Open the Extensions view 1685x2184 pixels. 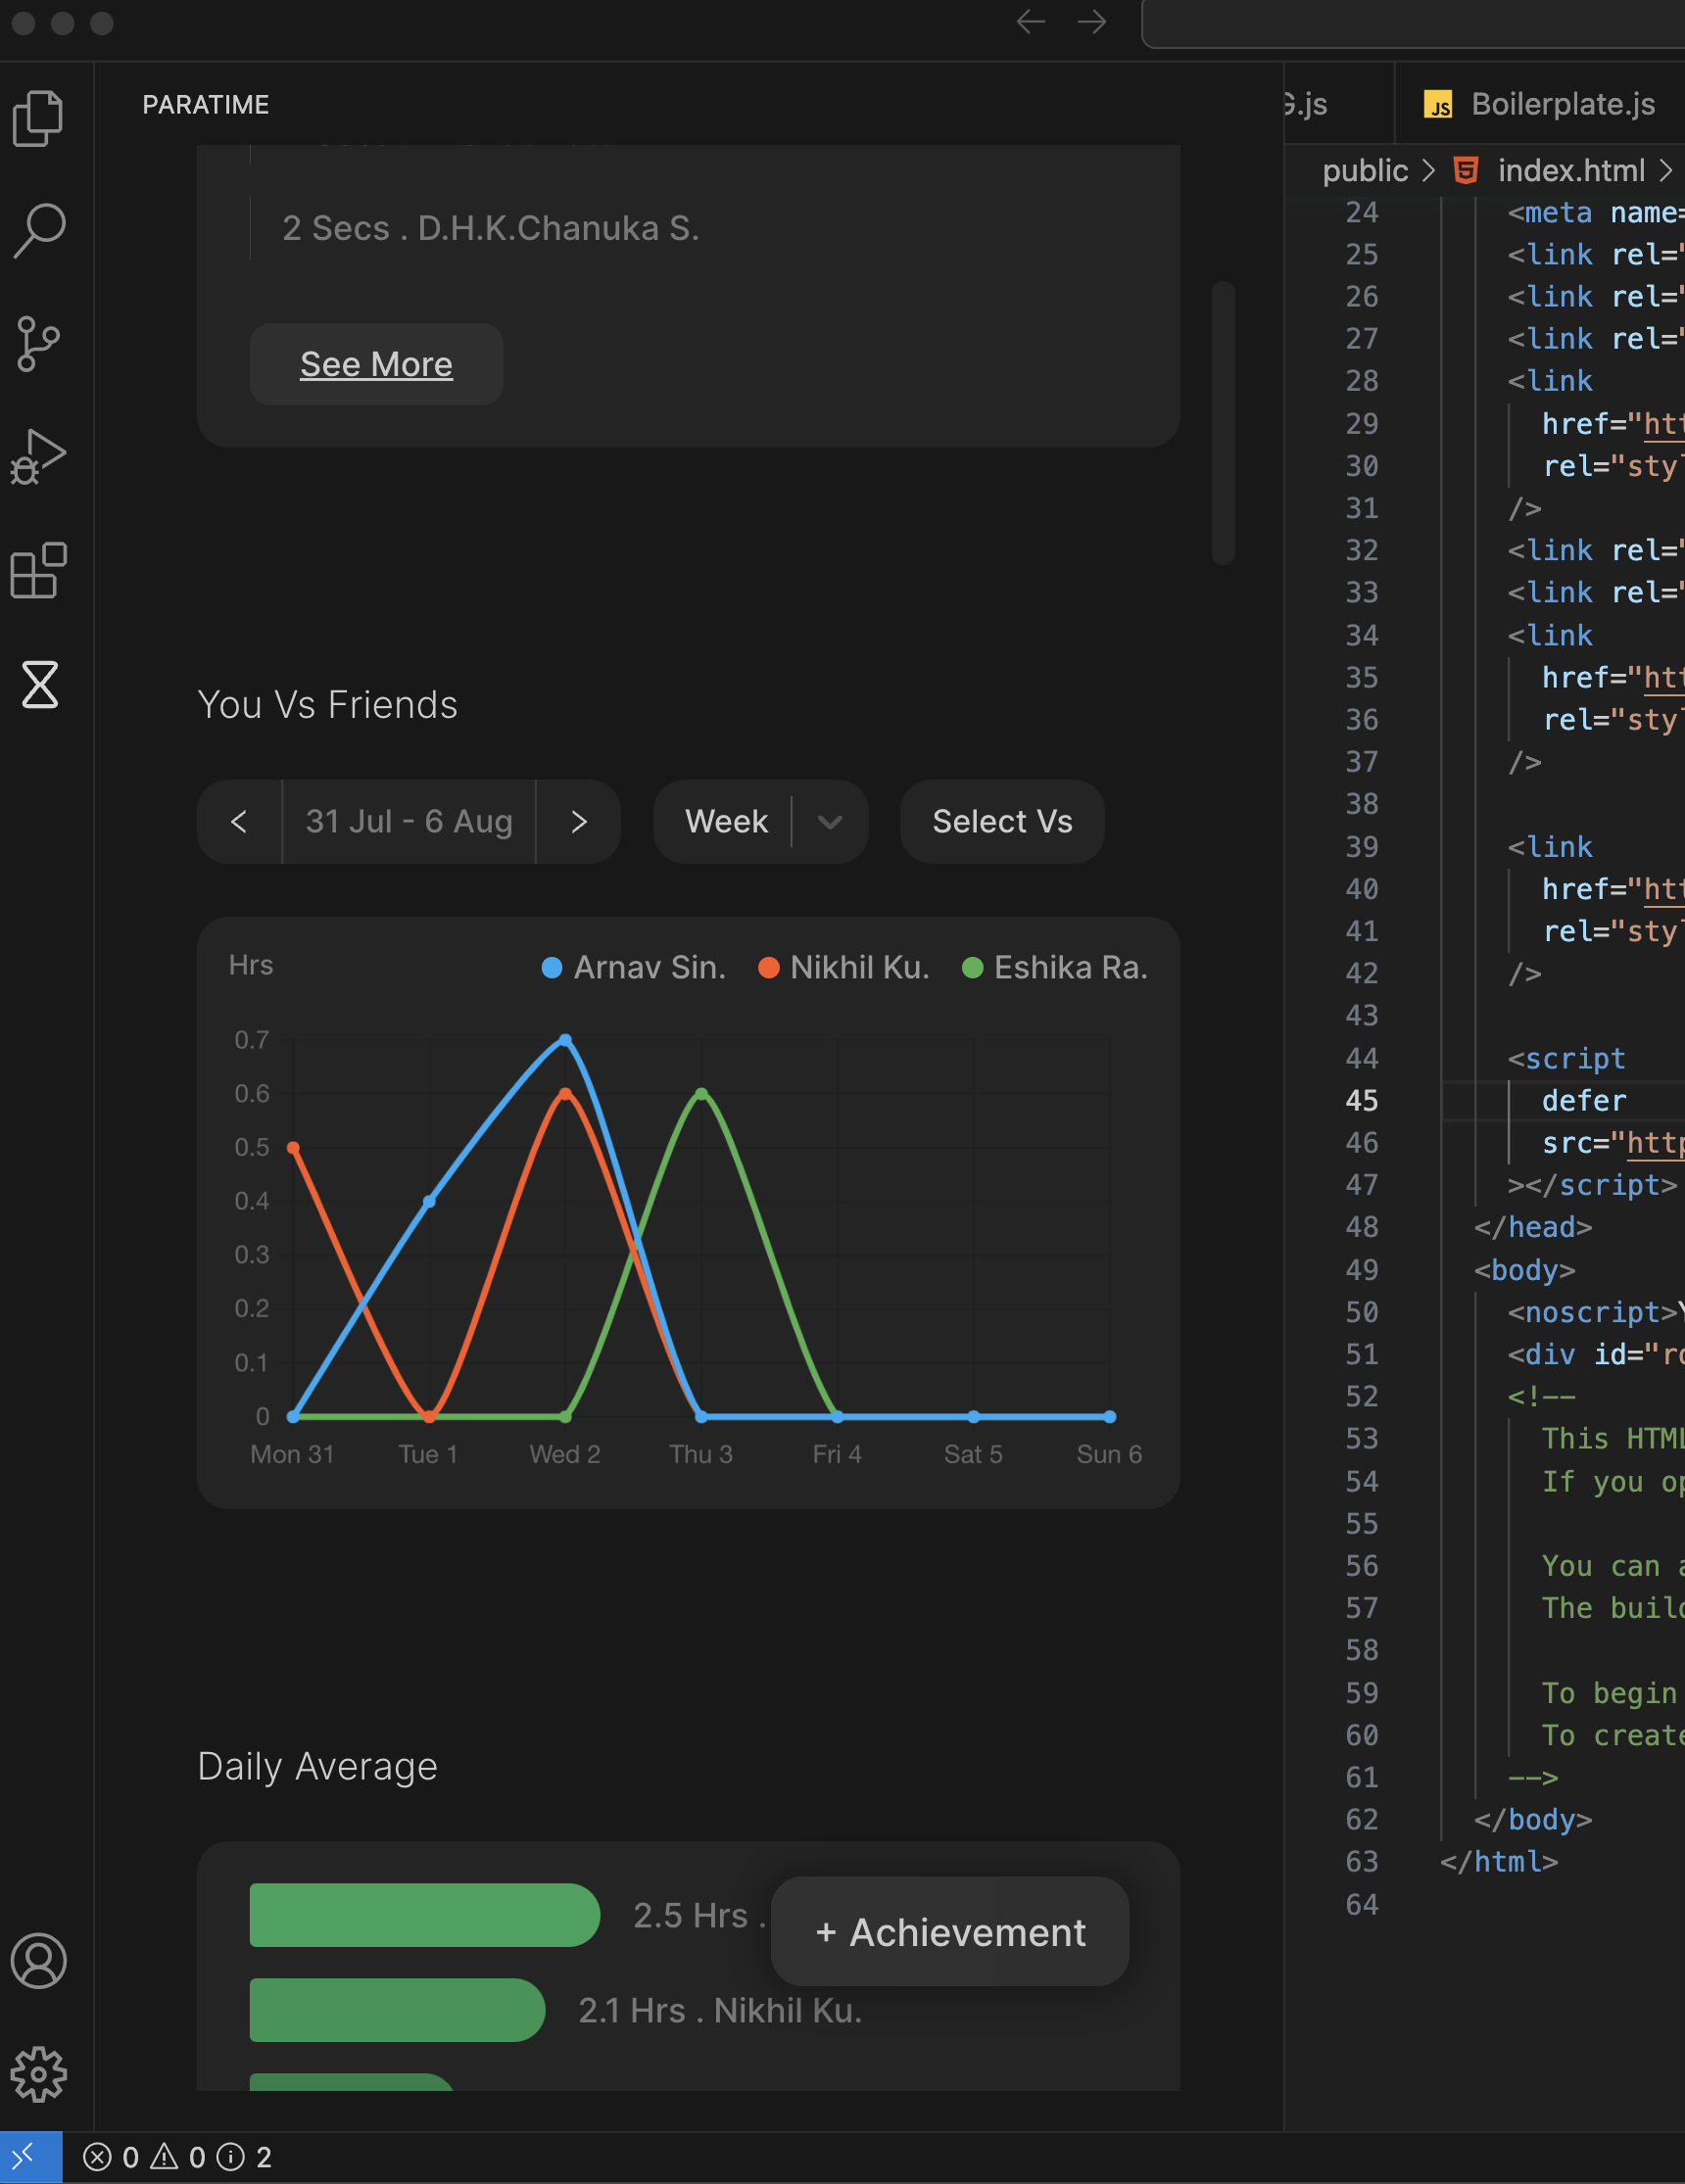pos(39,571)
